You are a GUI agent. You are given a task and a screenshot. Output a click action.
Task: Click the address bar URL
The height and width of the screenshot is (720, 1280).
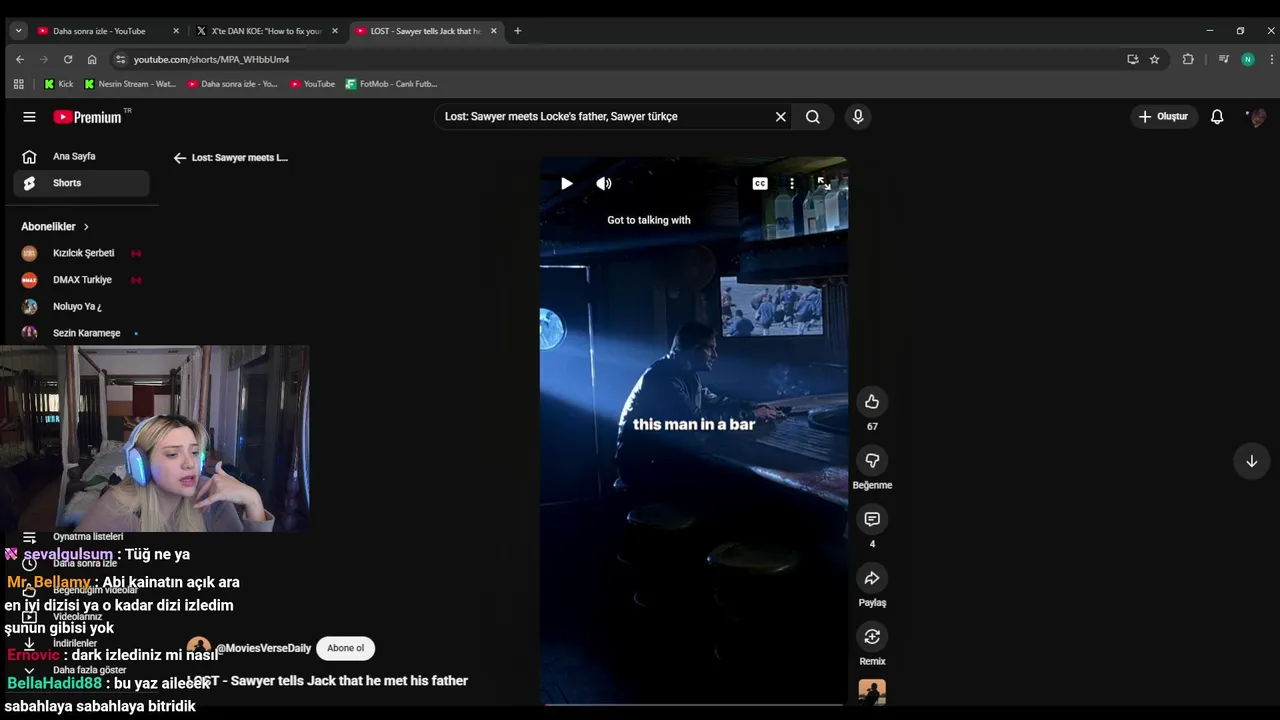pyautogui.click(x=211, y=60)
